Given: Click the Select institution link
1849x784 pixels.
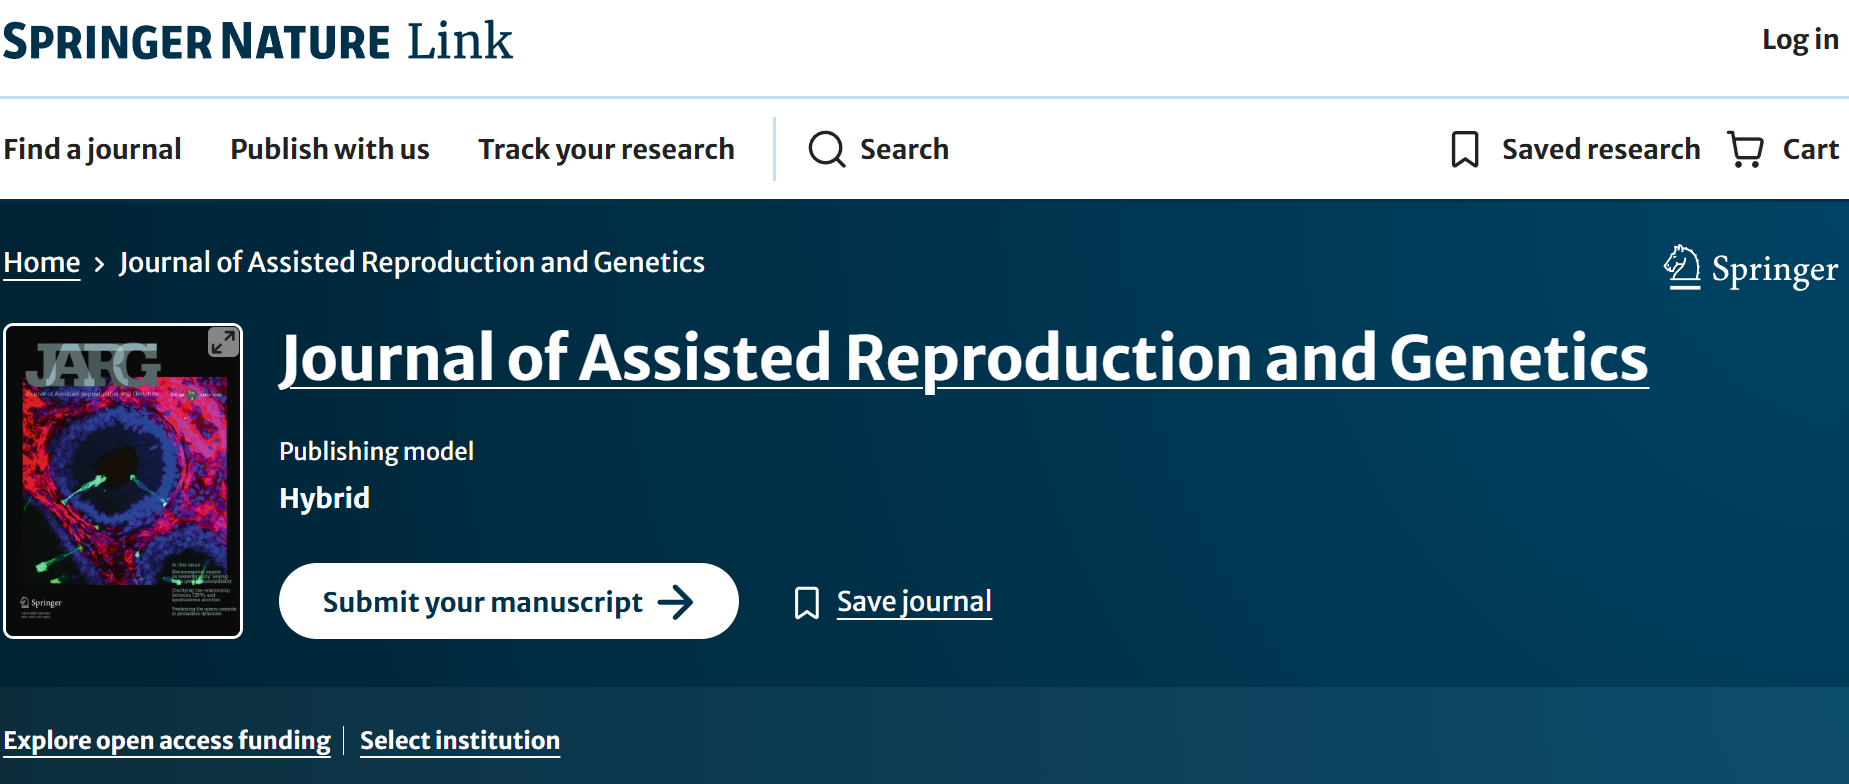Looking at the screenshot, I should pyautogui.click(x=460, y=740).
